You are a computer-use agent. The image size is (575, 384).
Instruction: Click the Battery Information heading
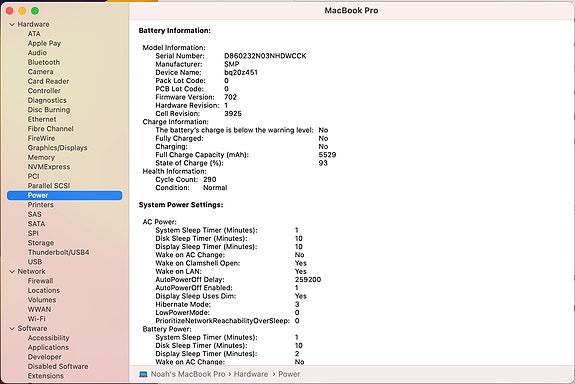click(175, 31)
